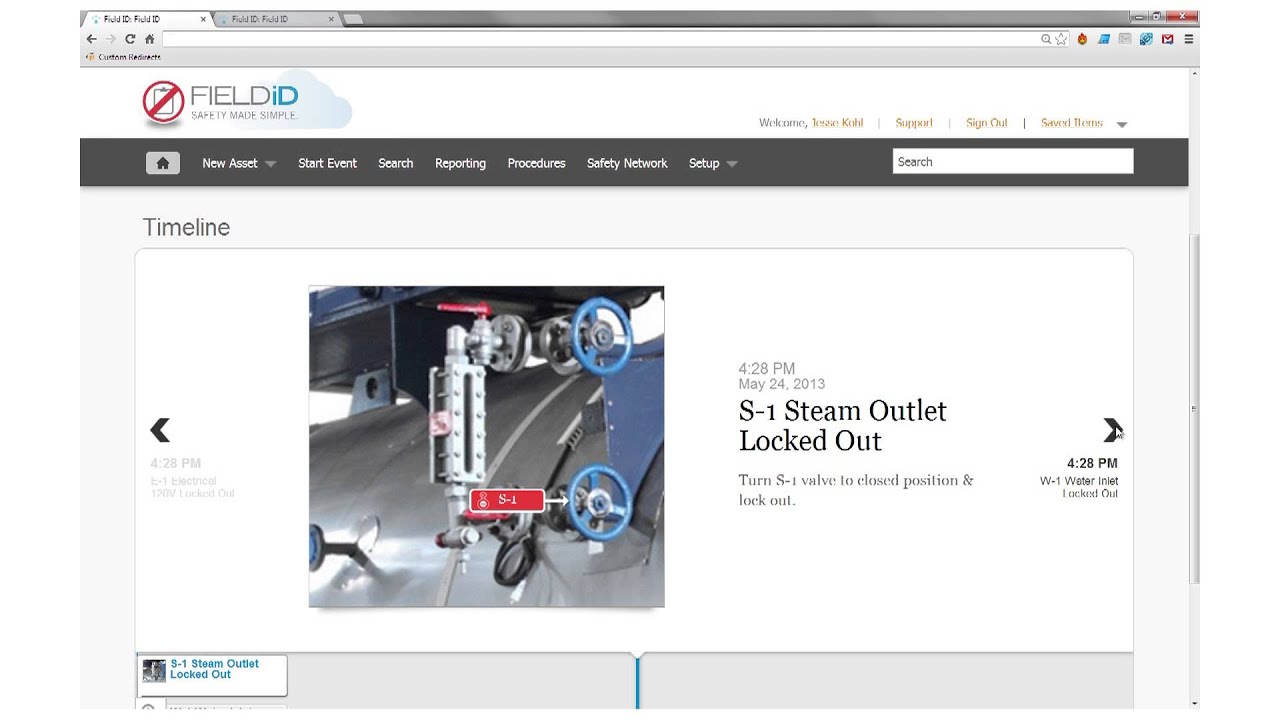The height and width of the screenshot is (720, 1280).
Task: Click the blue link extension icon
Action: click(x=1146, y=39)
